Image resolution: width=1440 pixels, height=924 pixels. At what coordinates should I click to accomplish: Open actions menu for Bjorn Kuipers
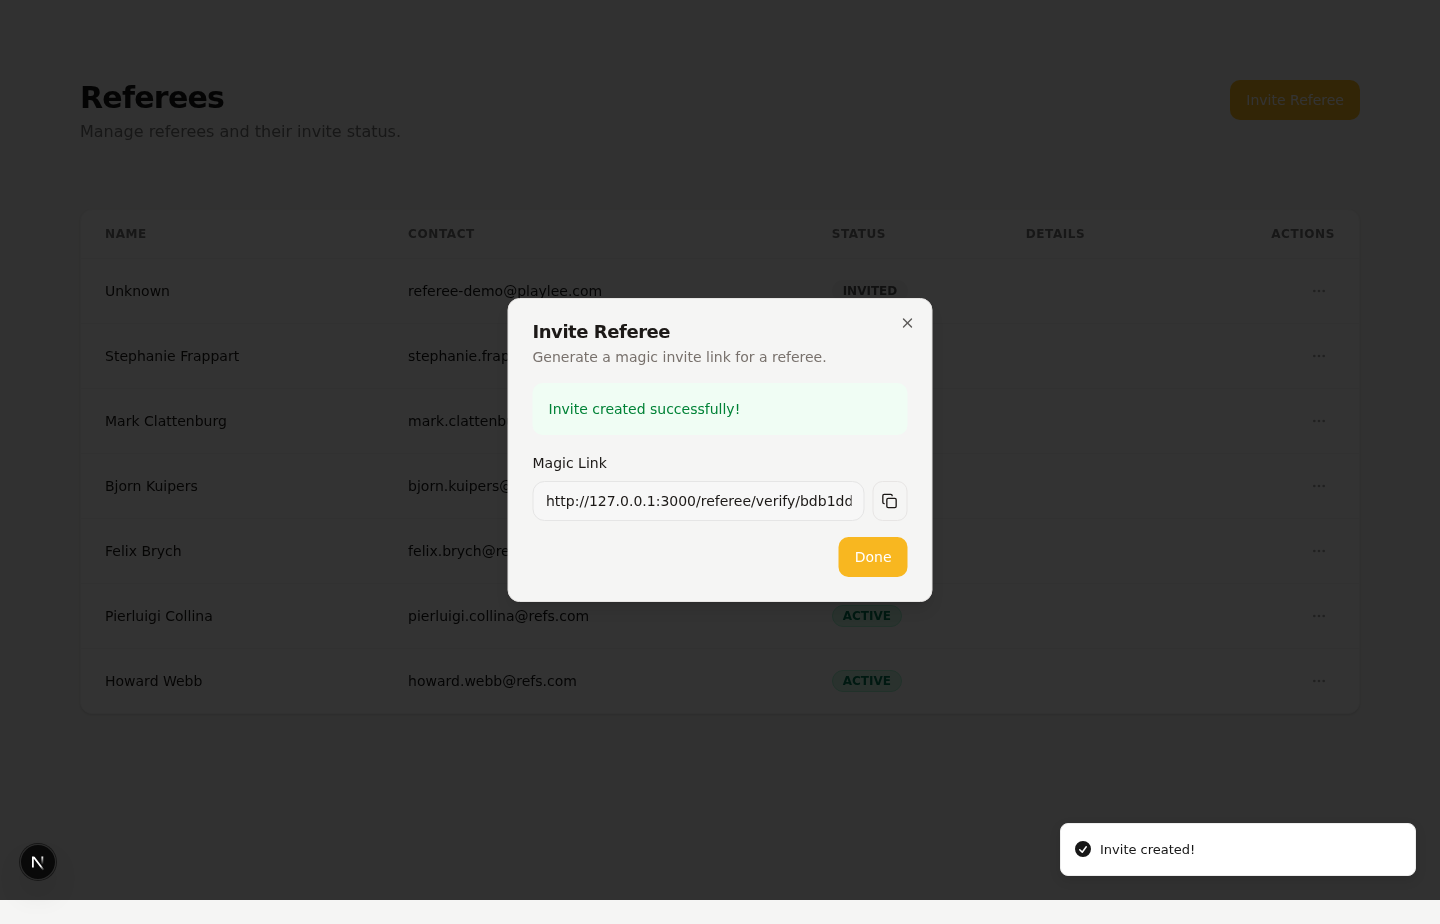[x=1318, y=486]
